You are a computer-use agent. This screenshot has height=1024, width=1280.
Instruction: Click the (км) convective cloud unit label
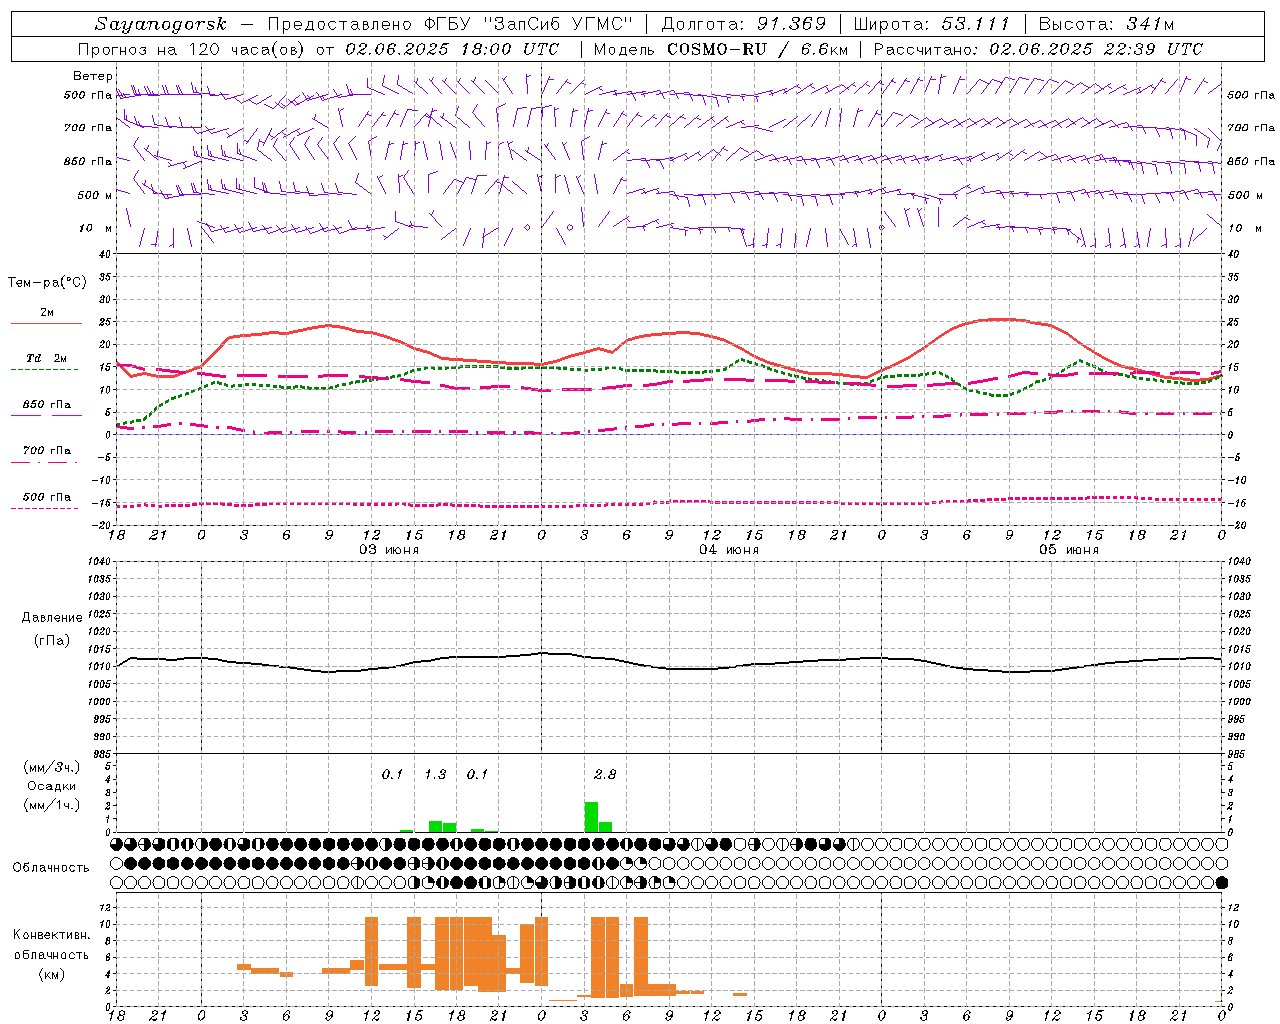[51, 974]
